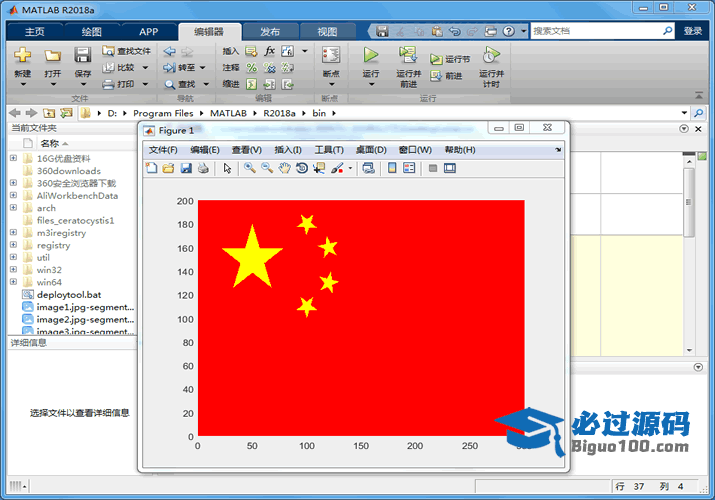This screenshot has width=715, height=500.
Task: Select the Rotate 3D tool
Action: point(302,168)
